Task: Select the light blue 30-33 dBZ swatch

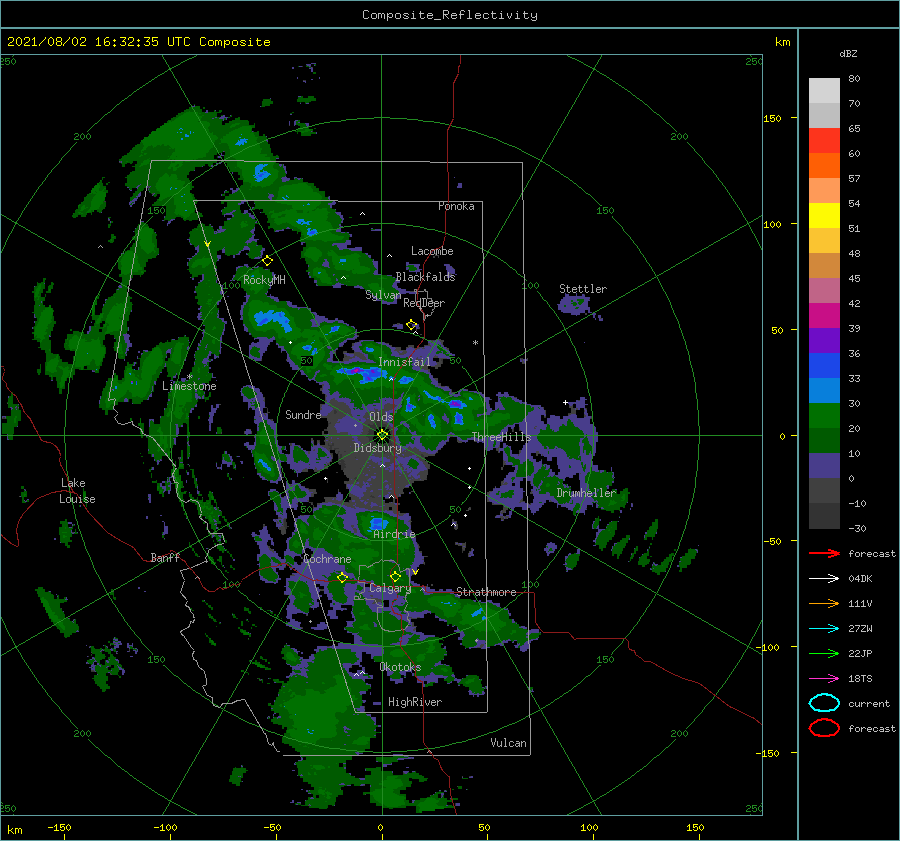Action: 824,391
